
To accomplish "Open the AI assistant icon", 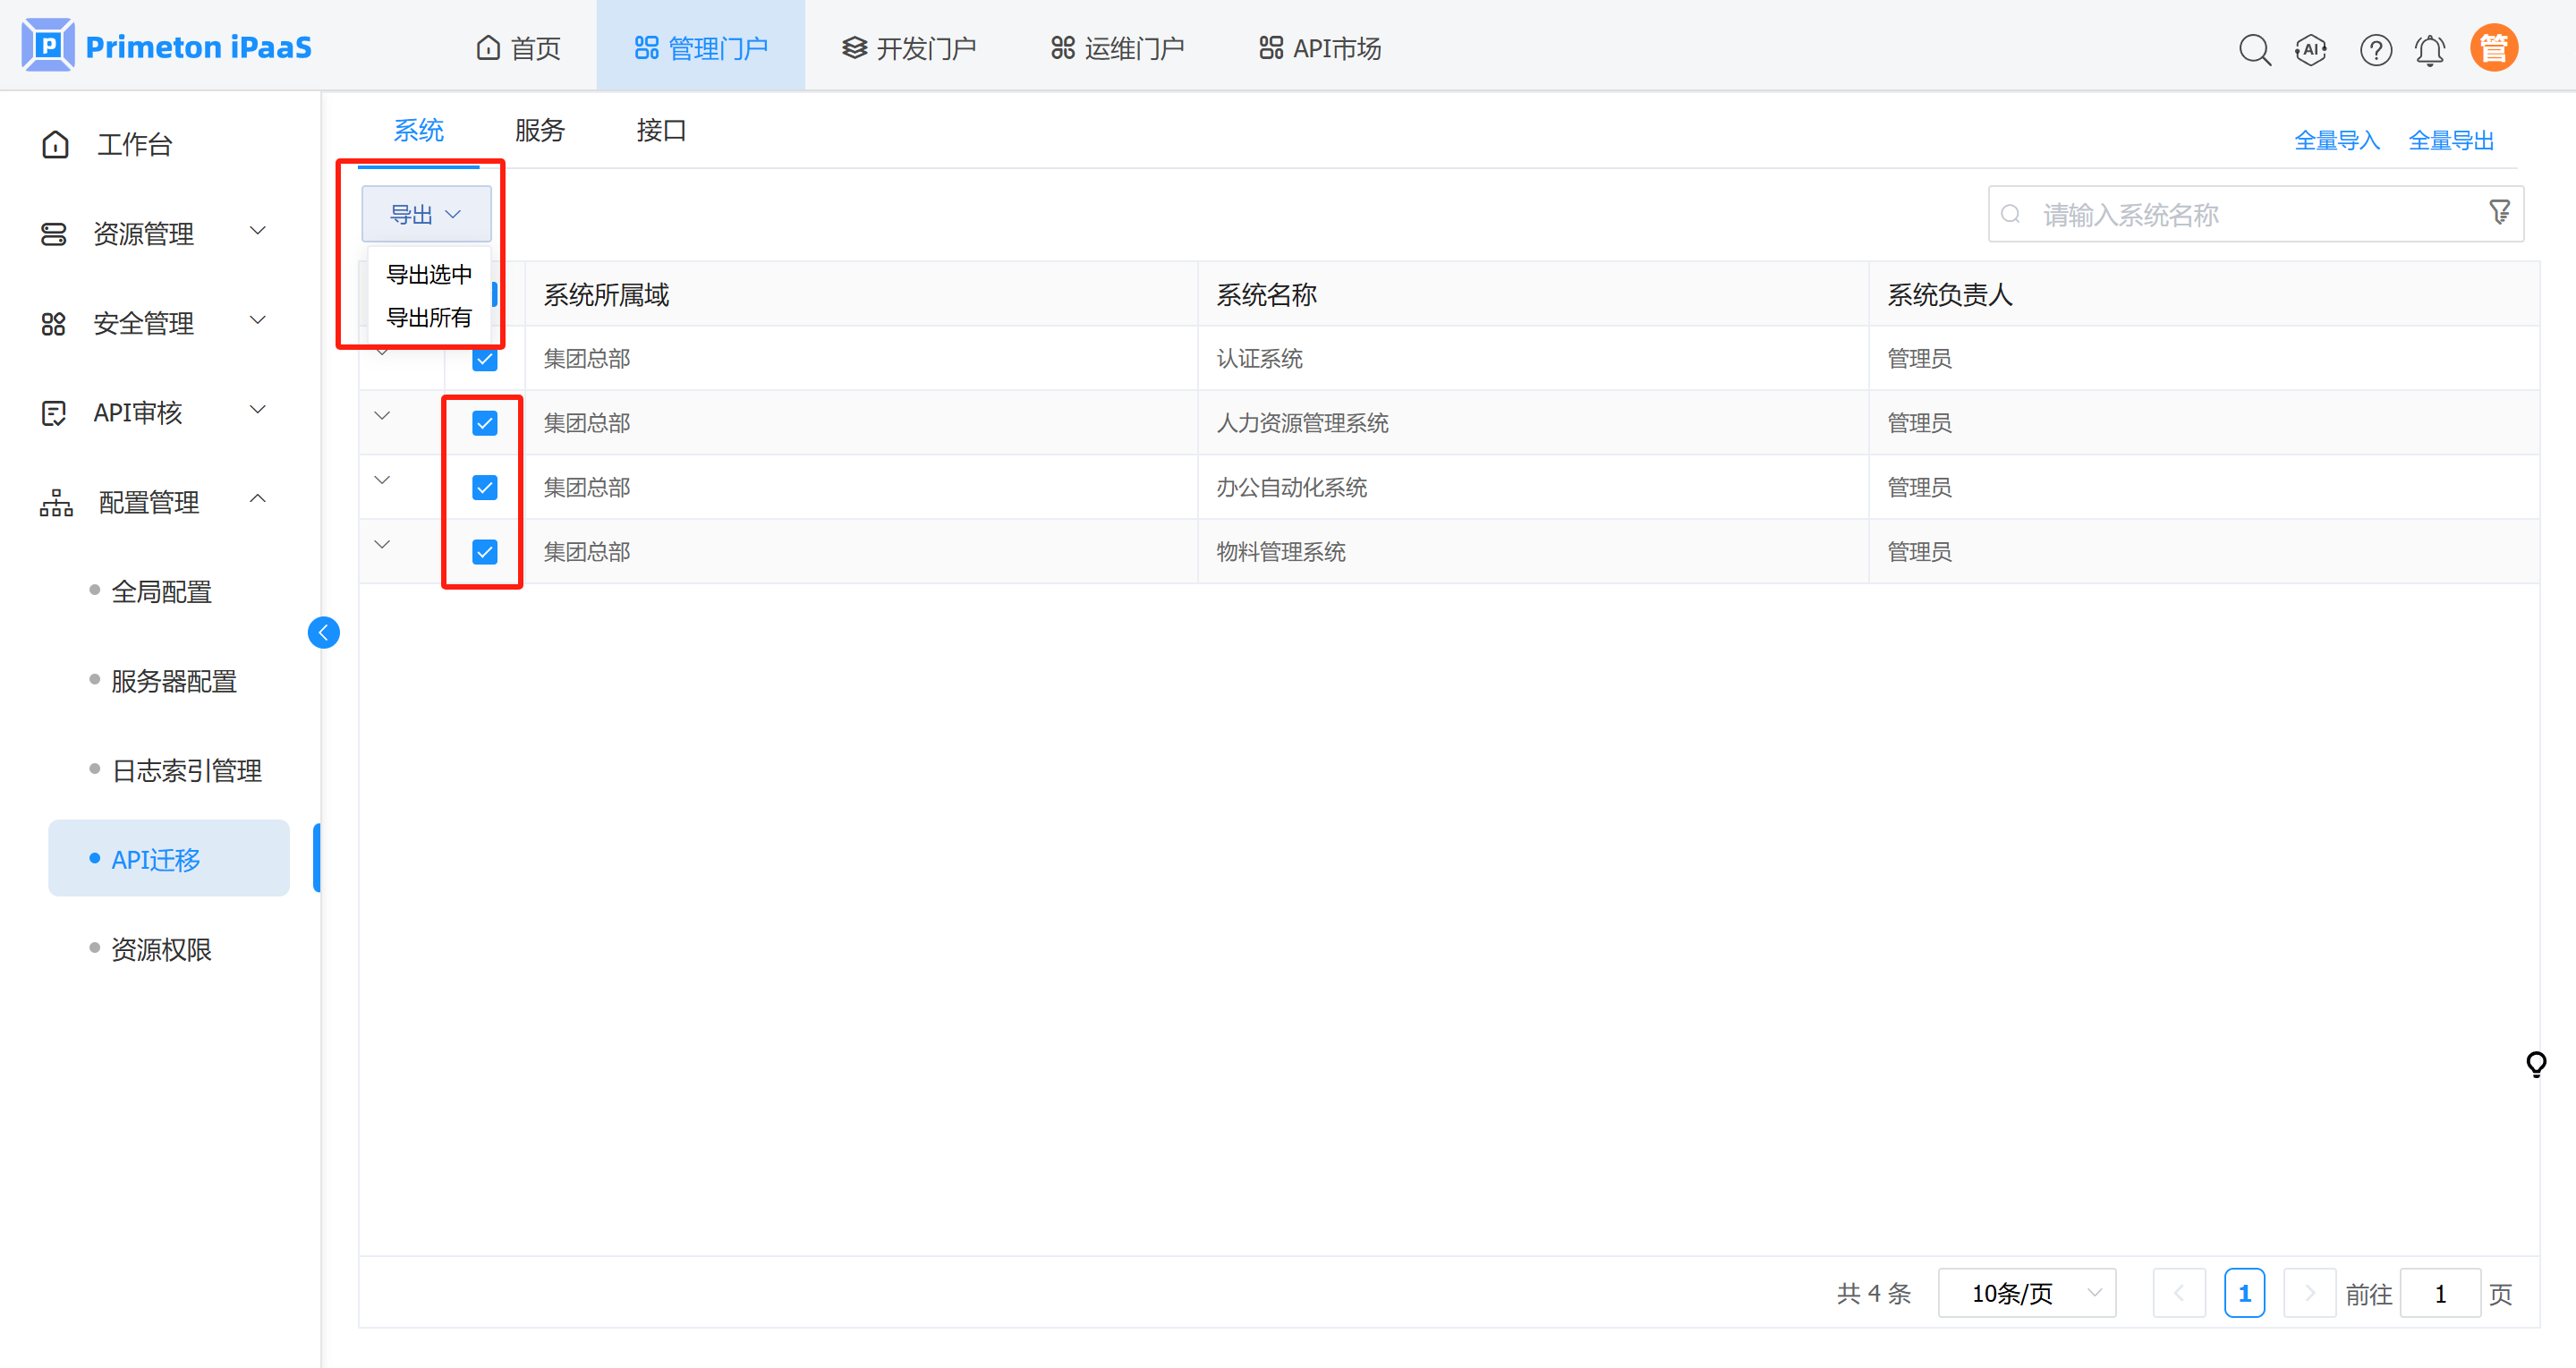I will click(x=2311, y=49).
